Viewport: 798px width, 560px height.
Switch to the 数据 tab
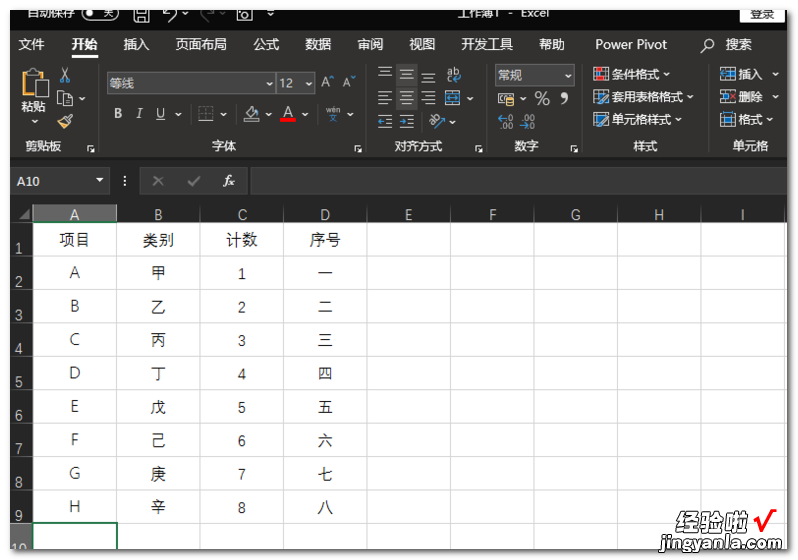pos(318,45)
